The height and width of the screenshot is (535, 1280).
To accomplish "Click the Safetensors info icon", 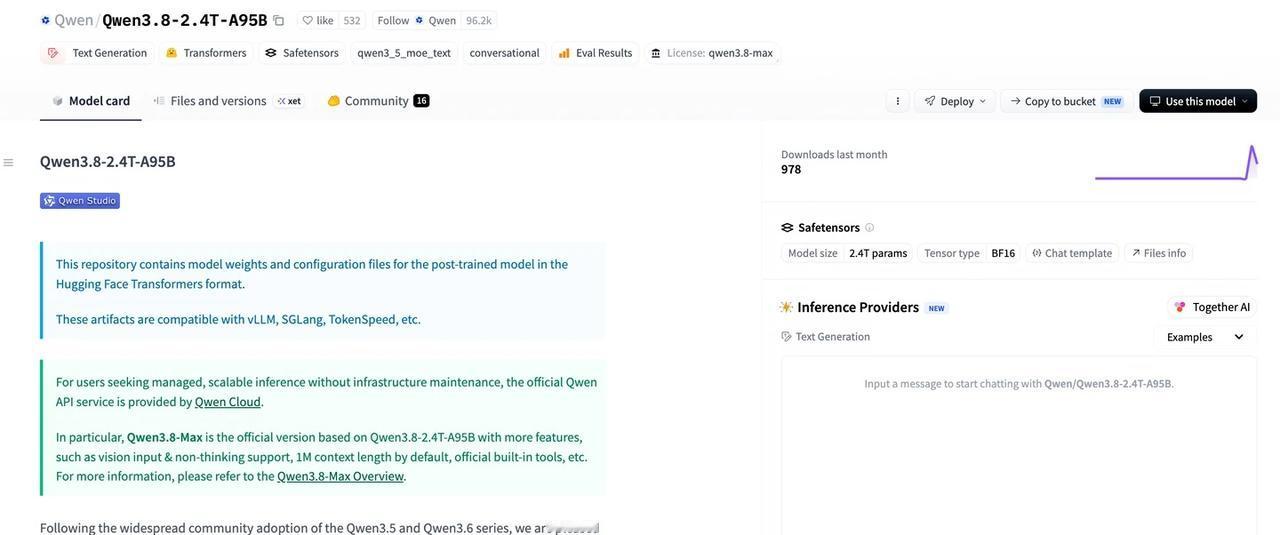I will pos(869,228).
